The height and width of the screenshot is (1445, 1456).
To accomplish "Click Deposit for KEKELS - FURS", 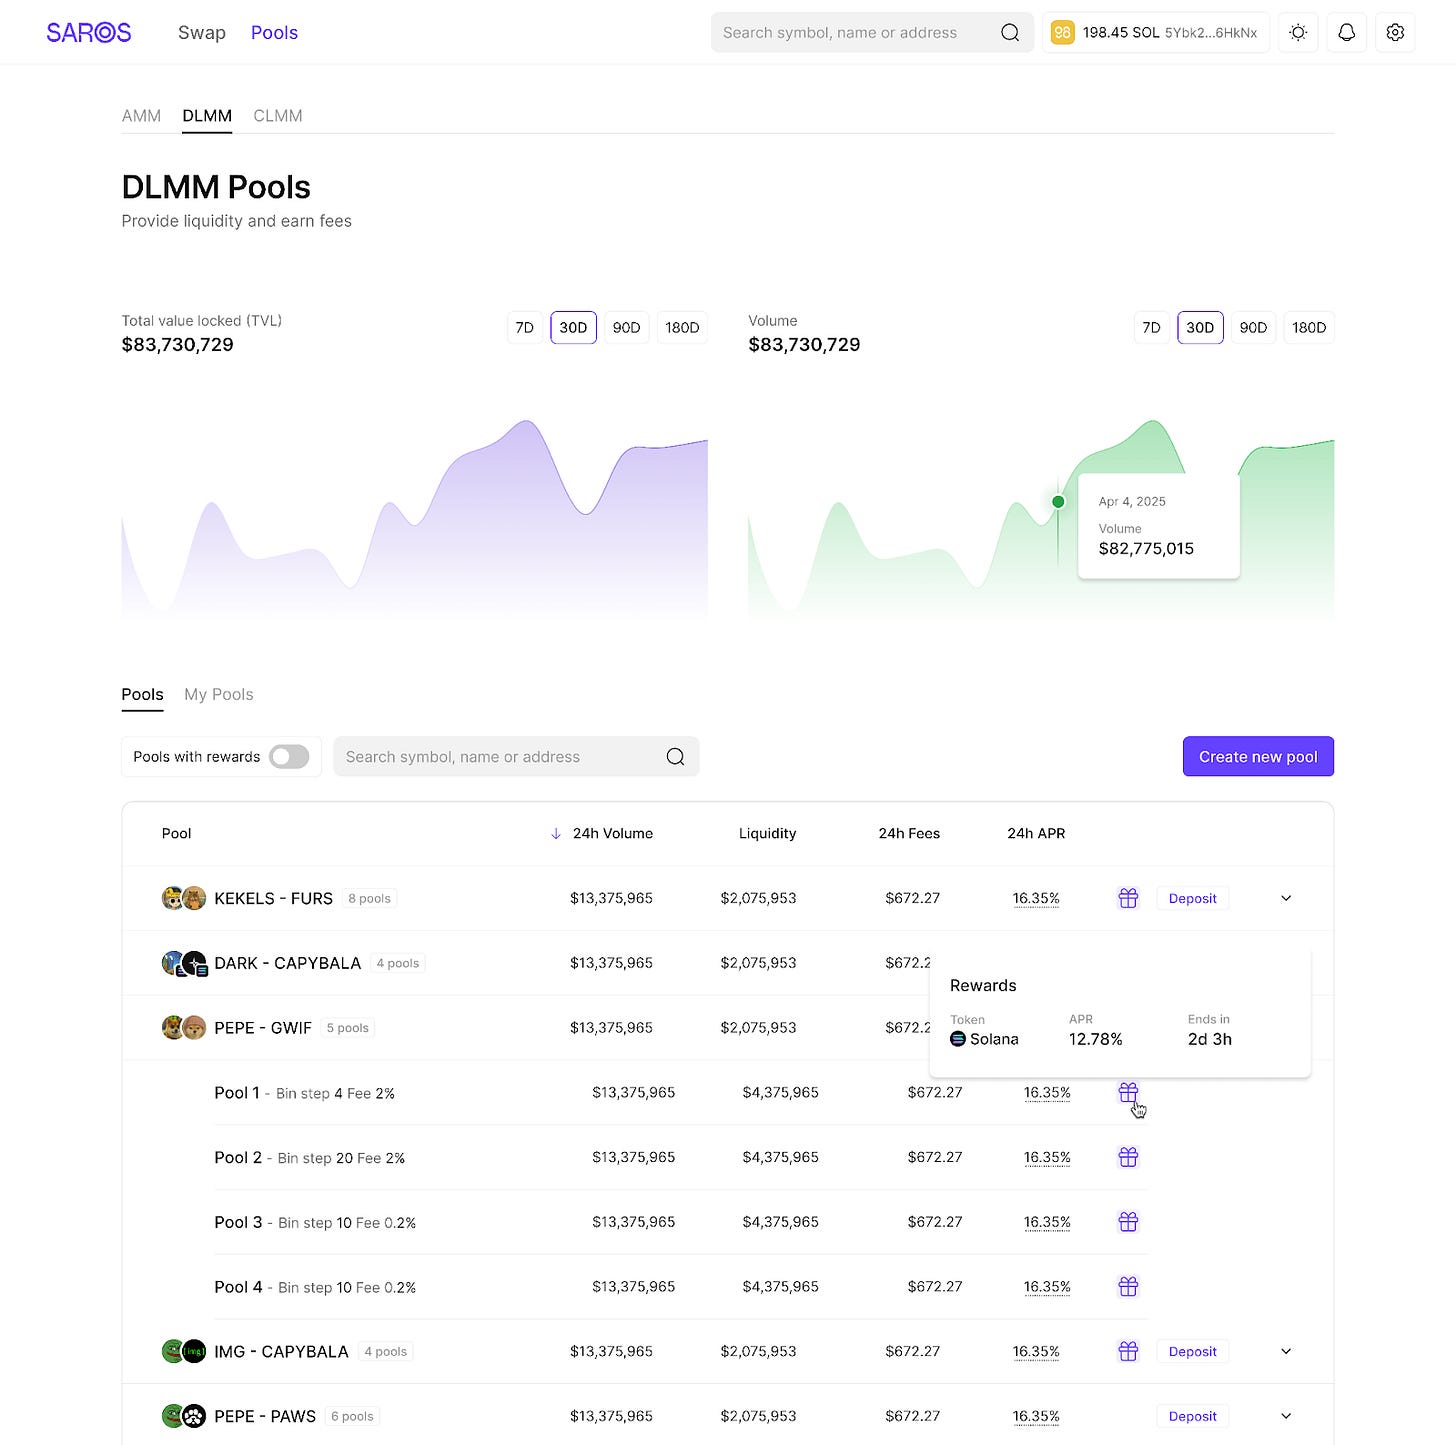I will 1192,898.
